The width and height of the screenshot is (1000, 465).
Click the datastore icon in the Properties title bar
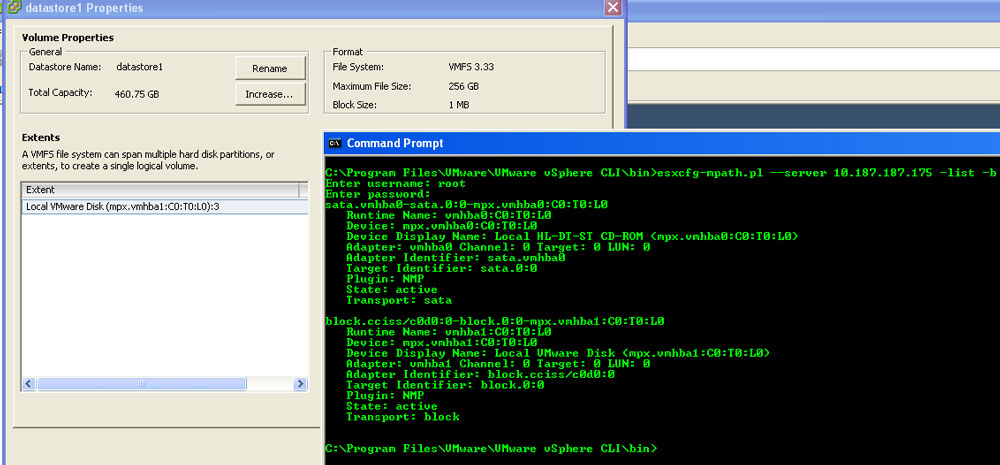pos(13,8)
